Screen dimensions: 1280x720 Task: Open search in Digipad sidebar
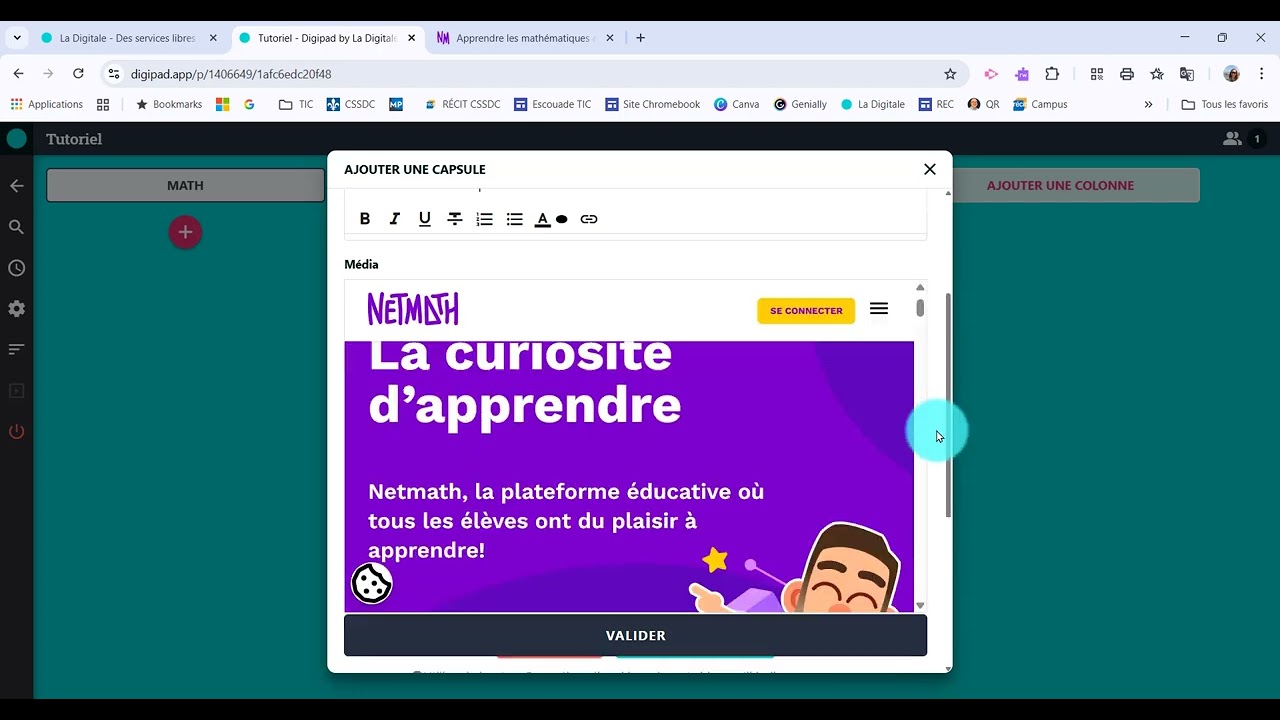coord(16,227)
